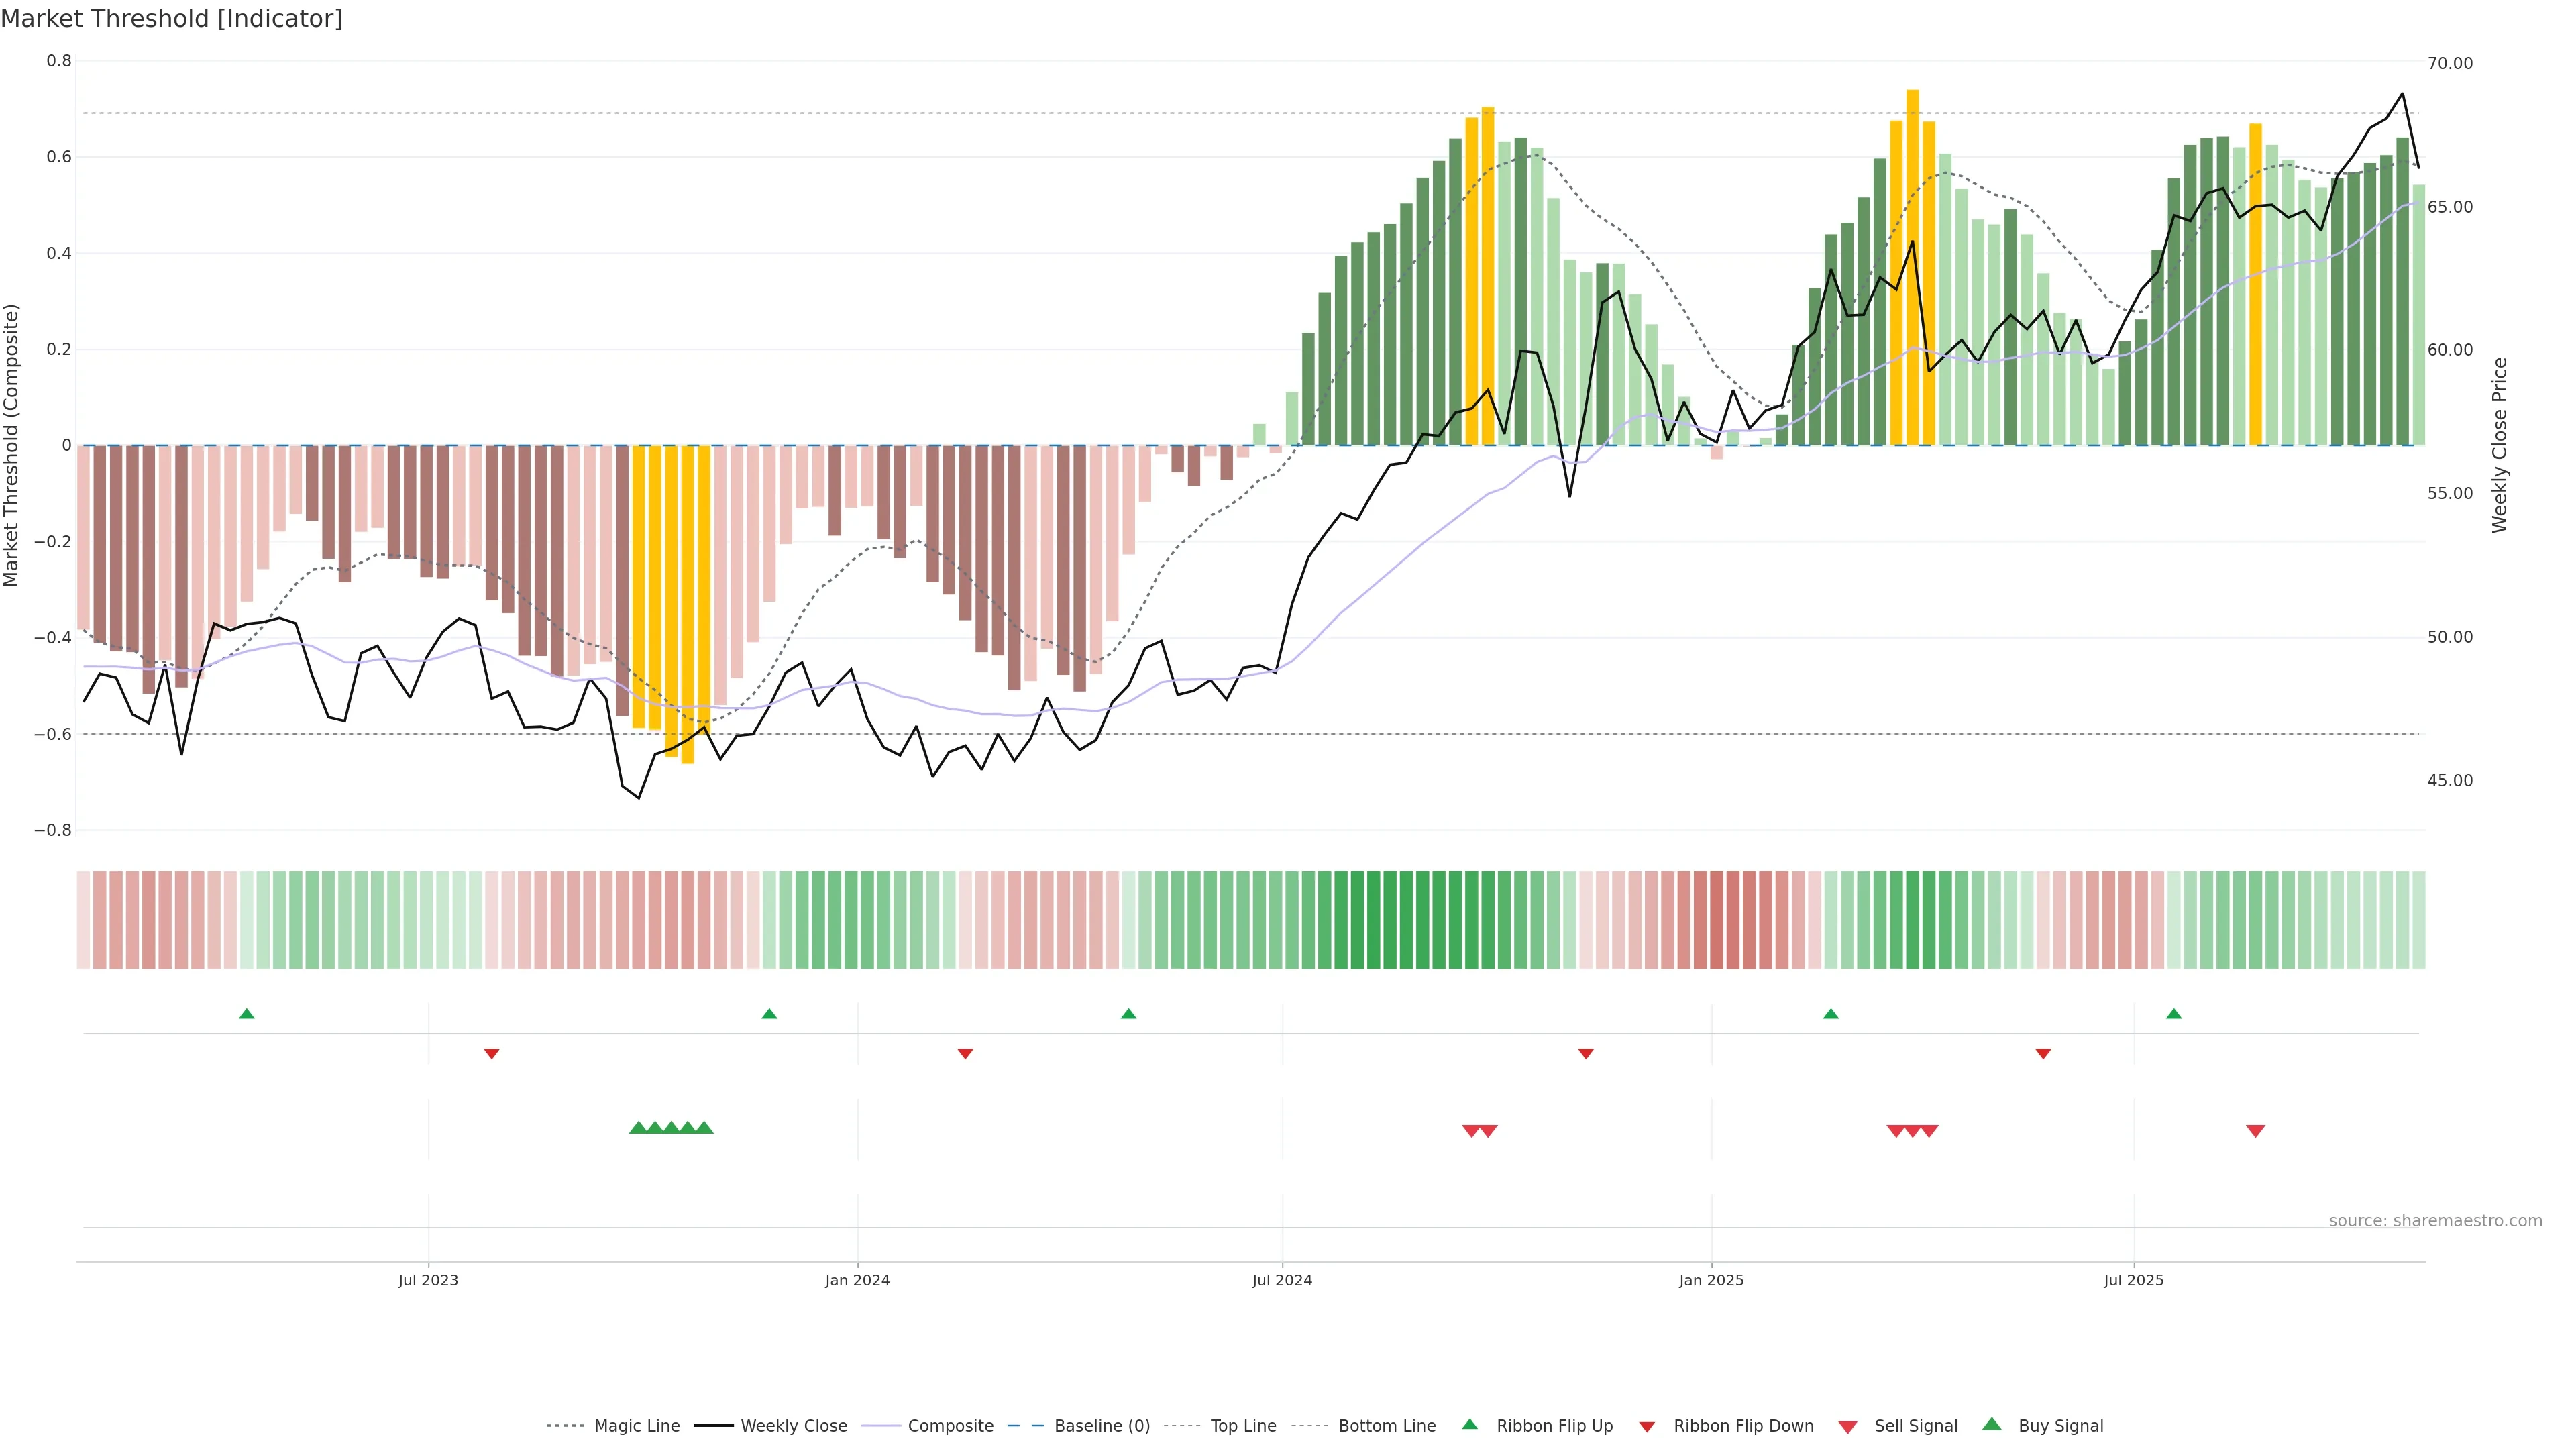Click the Jul 2025 x-axis label
This screenshot has height=1449, width=2576.
click(x=2133, y=1280)
